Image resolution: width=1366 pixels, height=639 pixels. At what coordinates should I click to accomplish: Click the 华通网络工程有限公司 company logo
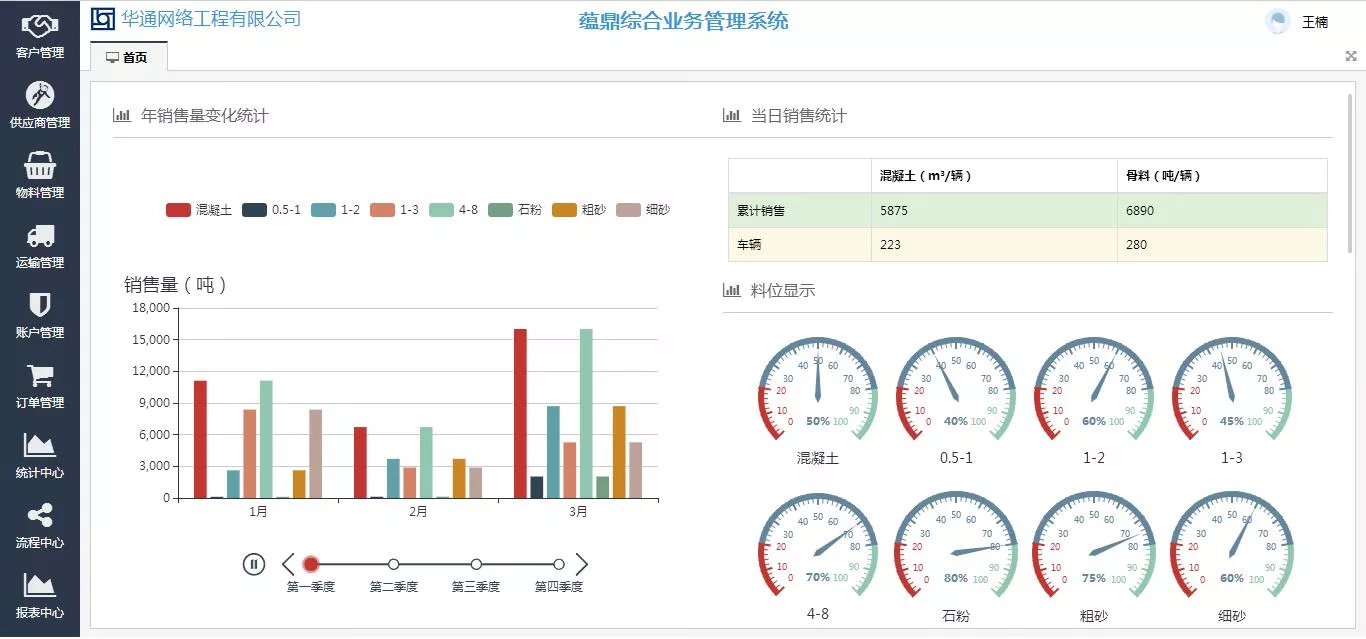103,19
